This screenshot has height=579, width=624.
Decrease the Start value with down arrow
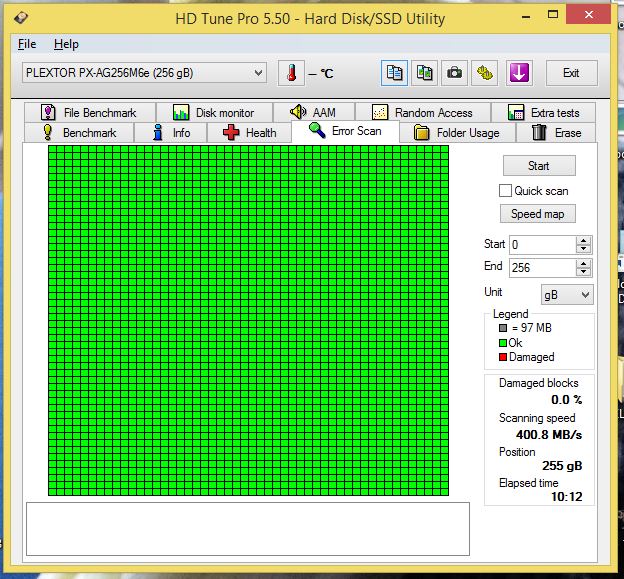[x=583, y=249]
